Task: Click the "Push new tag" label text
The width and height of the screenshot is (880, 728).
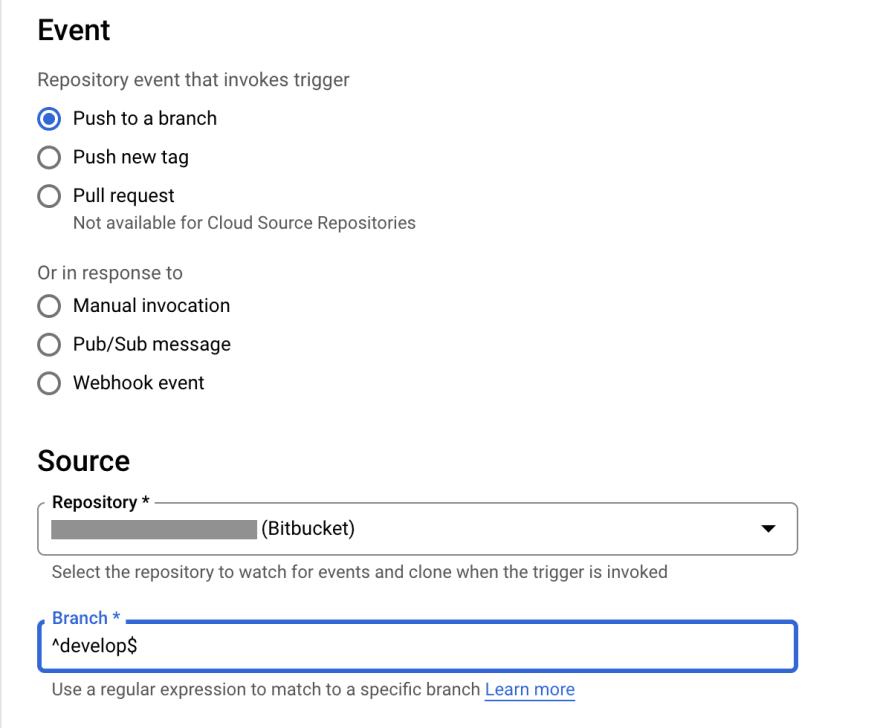Action: [131, 157]
